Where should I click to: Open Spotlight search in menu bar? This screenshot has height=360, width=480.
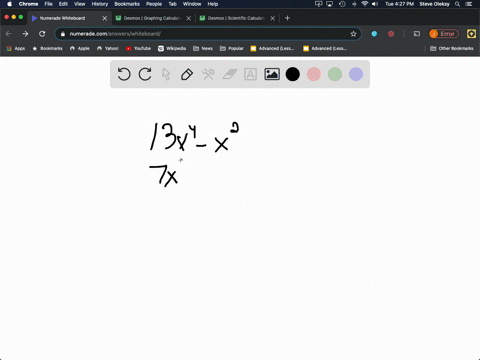pyautogui.click(x=458, y=4)
